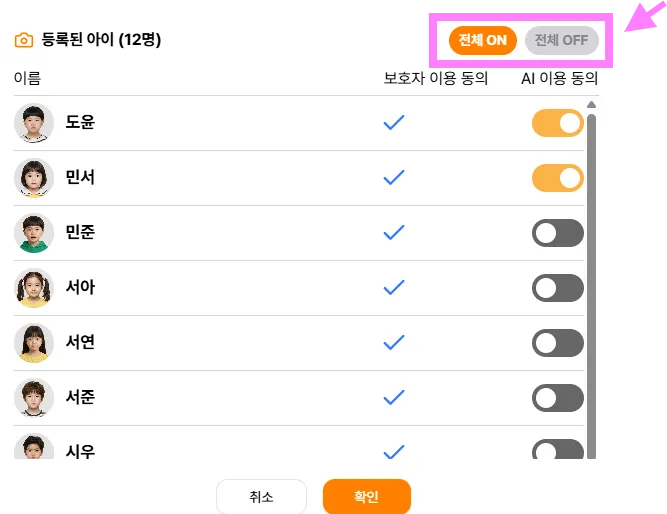This screenshot has height=514, width=667.
Task: Enable the AI consent toggle for 서연
Action: (558, 343)
